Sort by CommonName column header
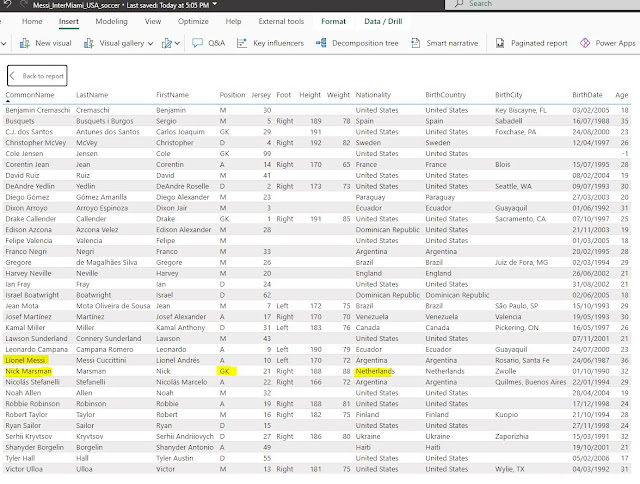 point(30,95)
